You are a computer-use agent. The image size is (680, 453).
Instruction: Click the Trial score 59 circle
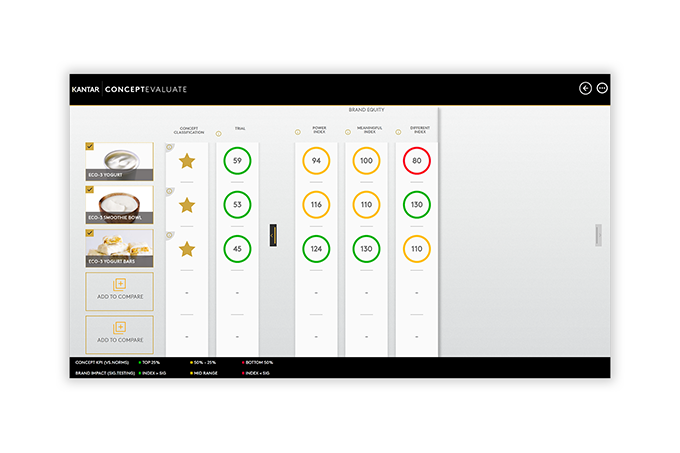(x=237, y=160)
